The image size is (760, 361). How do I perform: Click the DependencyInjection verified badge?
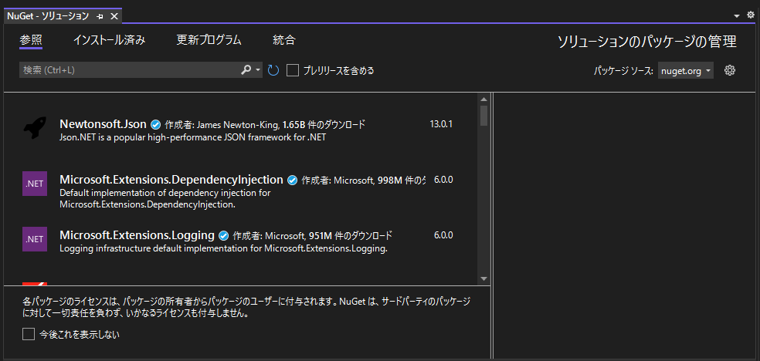click(x=292, y=181)
